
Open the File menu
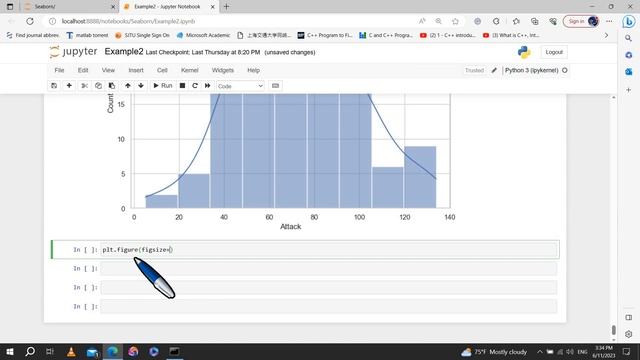point(59,70)
